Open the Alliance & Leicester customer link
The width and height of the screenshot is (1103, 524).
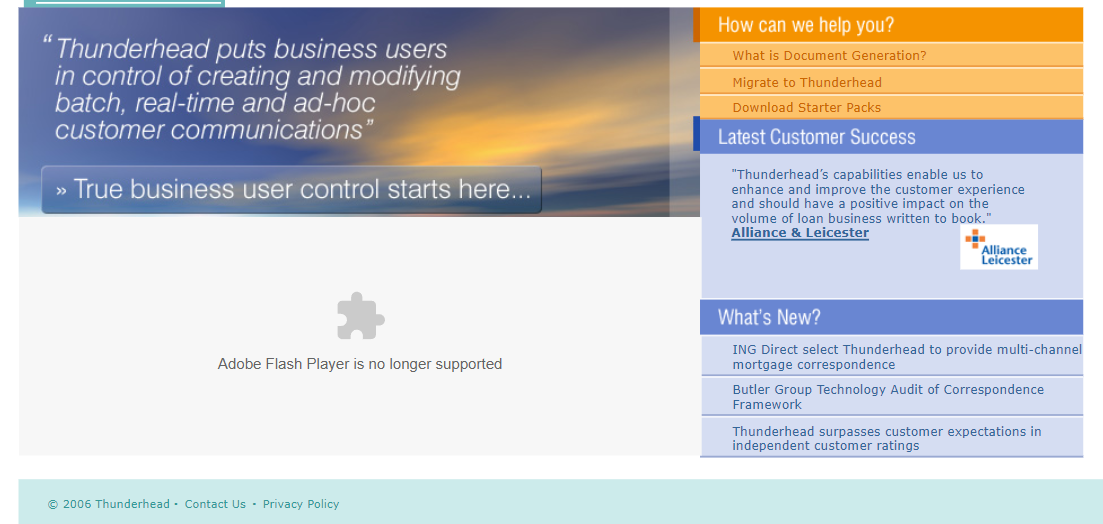click(x=800, y=233)
